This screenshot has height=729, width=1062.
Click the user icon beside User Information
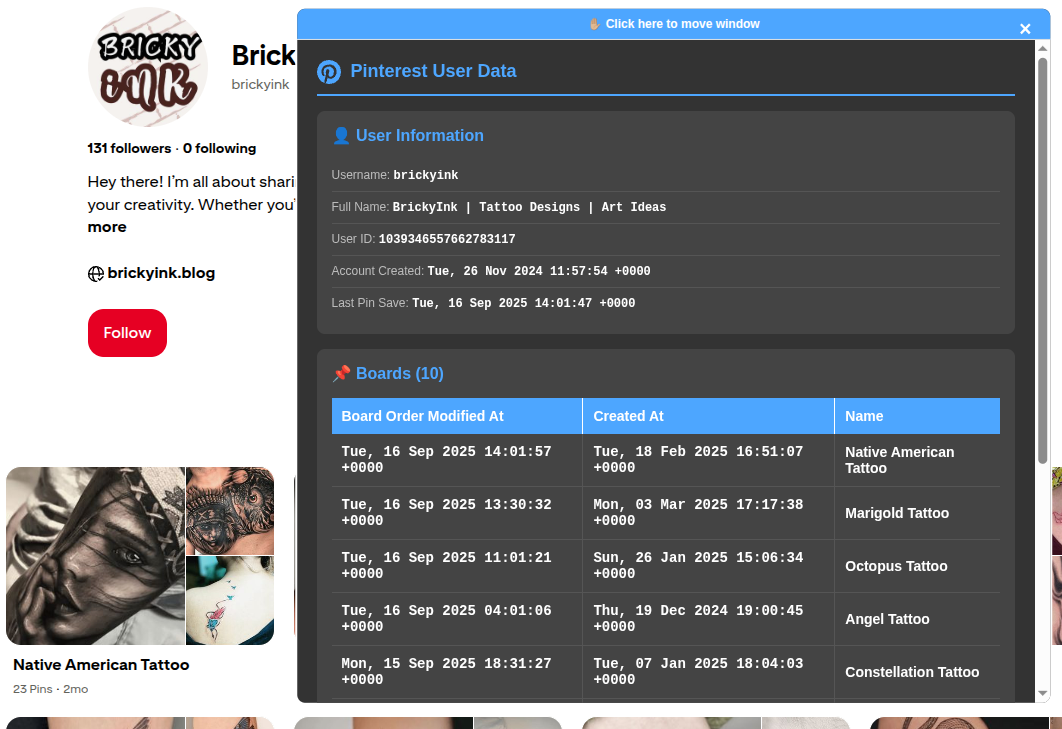(x=341, y=136)
